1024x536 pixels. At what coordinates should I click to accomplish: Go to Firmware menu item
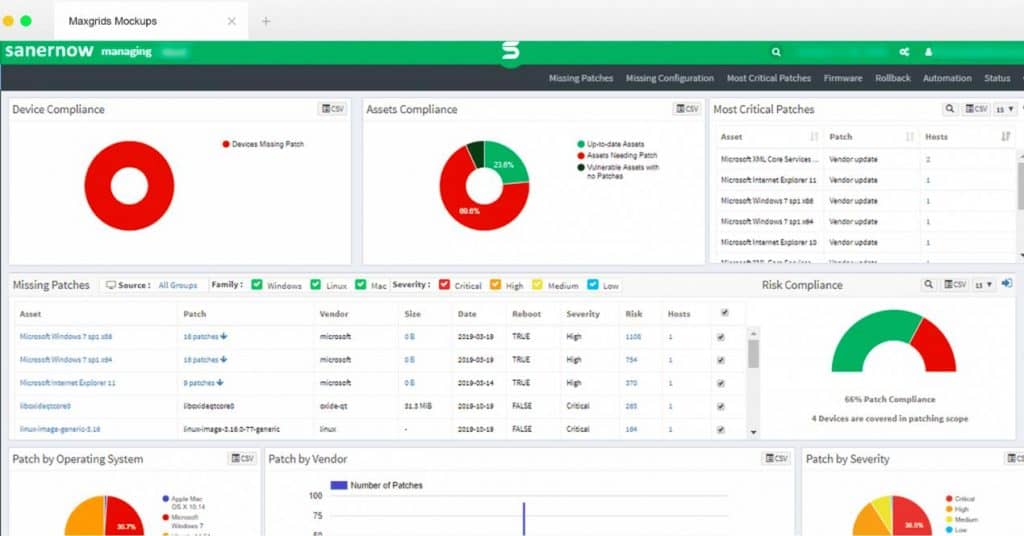point(842,78)
